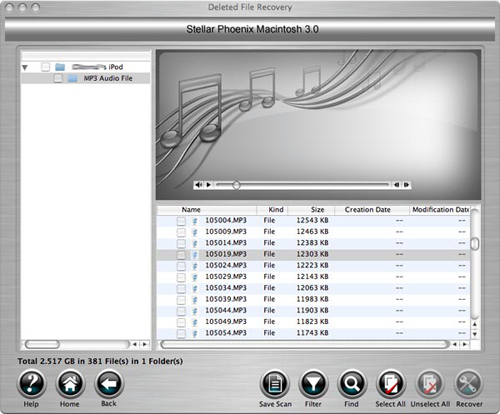Select the 105054.MP3 file name
This screenshot has width=500, height=414.
pos(226,333)
